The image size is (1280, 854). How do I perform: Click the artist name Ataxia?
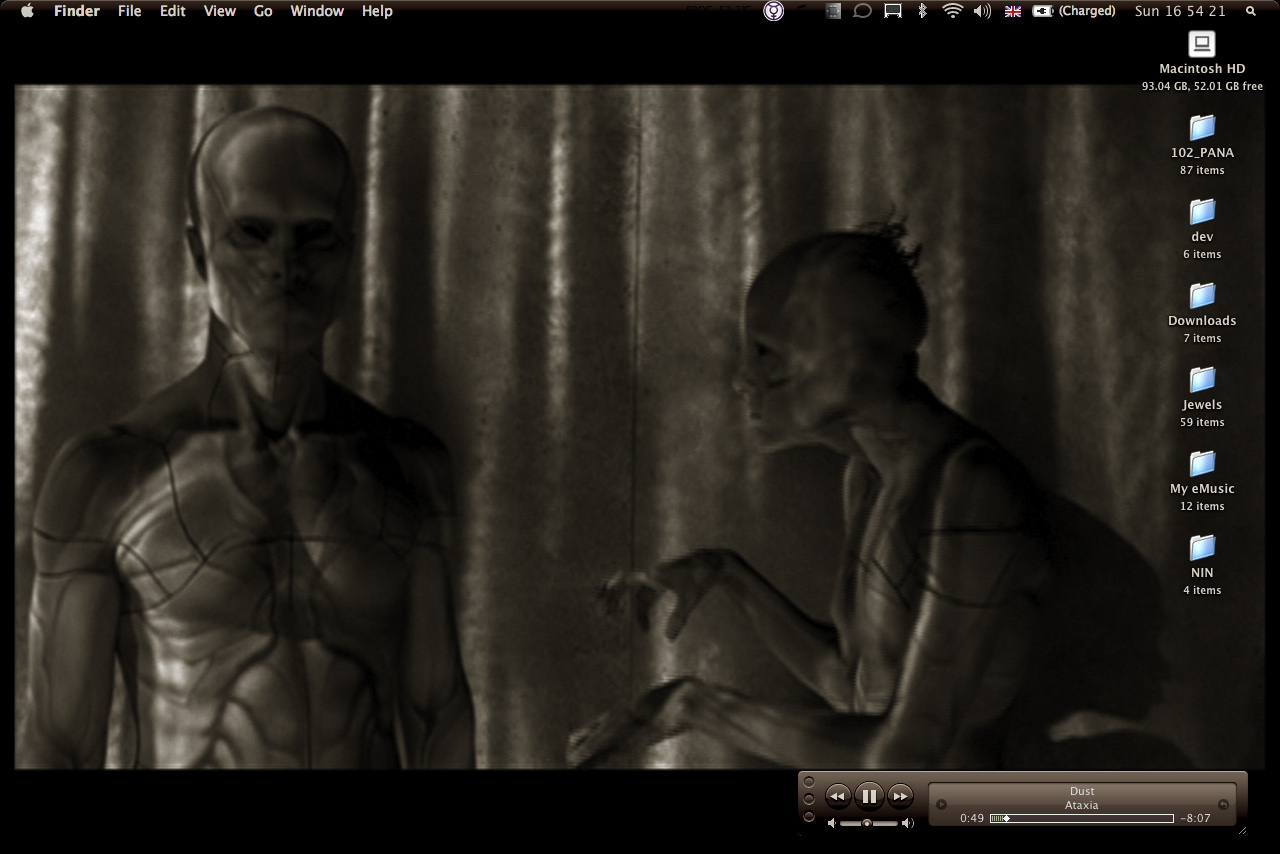(1082, 805)
